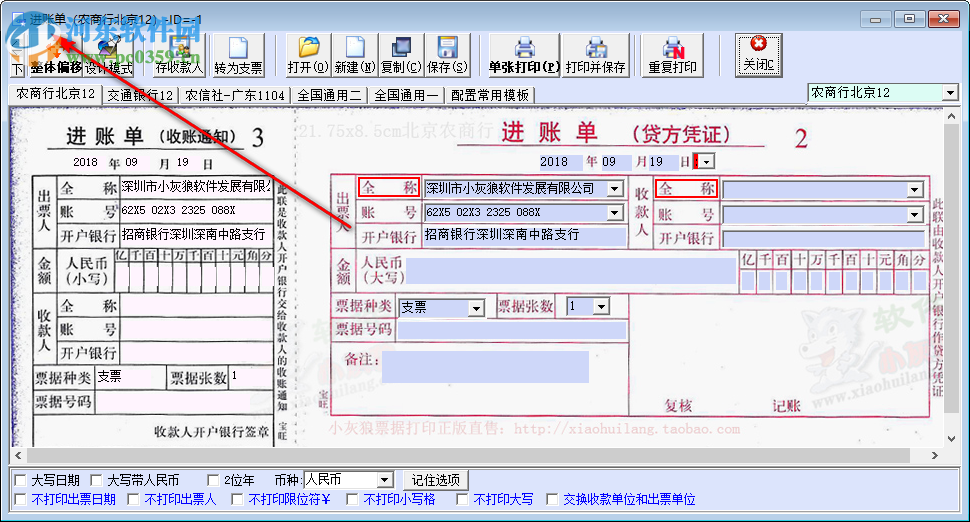The image size is (970, 522).
Task: Click the 票据号码 input field
Action: tap(512, 330)
